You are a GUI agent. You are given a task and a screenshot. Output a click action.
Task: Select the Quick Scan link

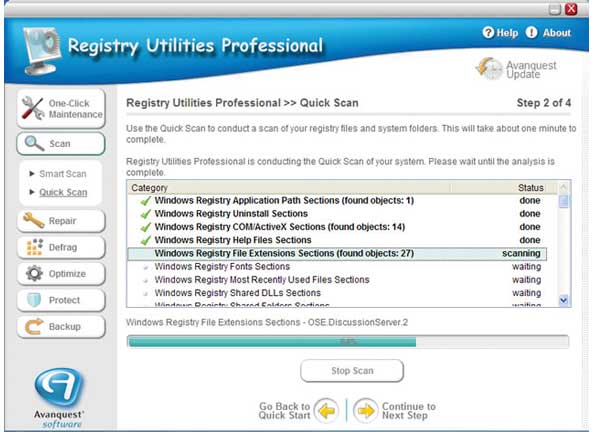63,192
